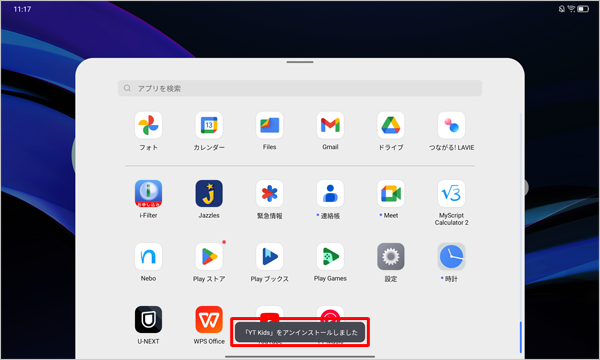Open the Gmail app
600x360 pixels.
(330, 125)
